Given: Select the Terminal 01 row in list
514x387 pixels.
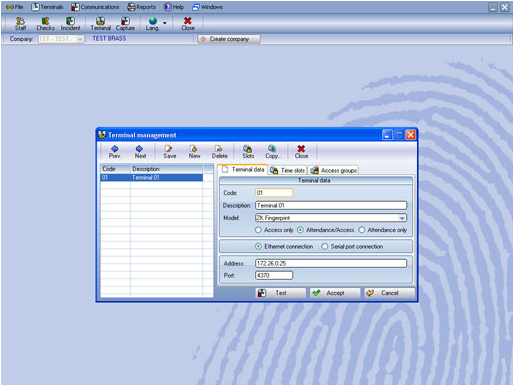Looking at the screenshot, I should [152, 177].
